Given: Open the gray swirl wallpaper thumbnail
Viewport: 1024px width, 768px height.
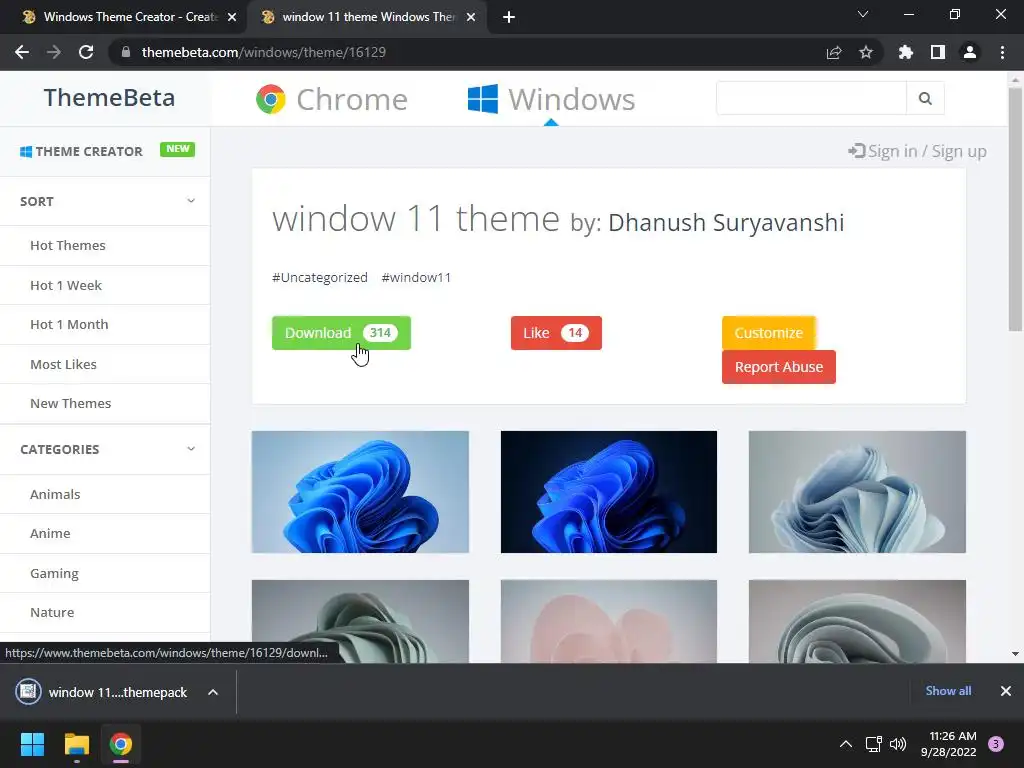Looking at the screenshot, I should pyautogui.click(x=857, y=621).
